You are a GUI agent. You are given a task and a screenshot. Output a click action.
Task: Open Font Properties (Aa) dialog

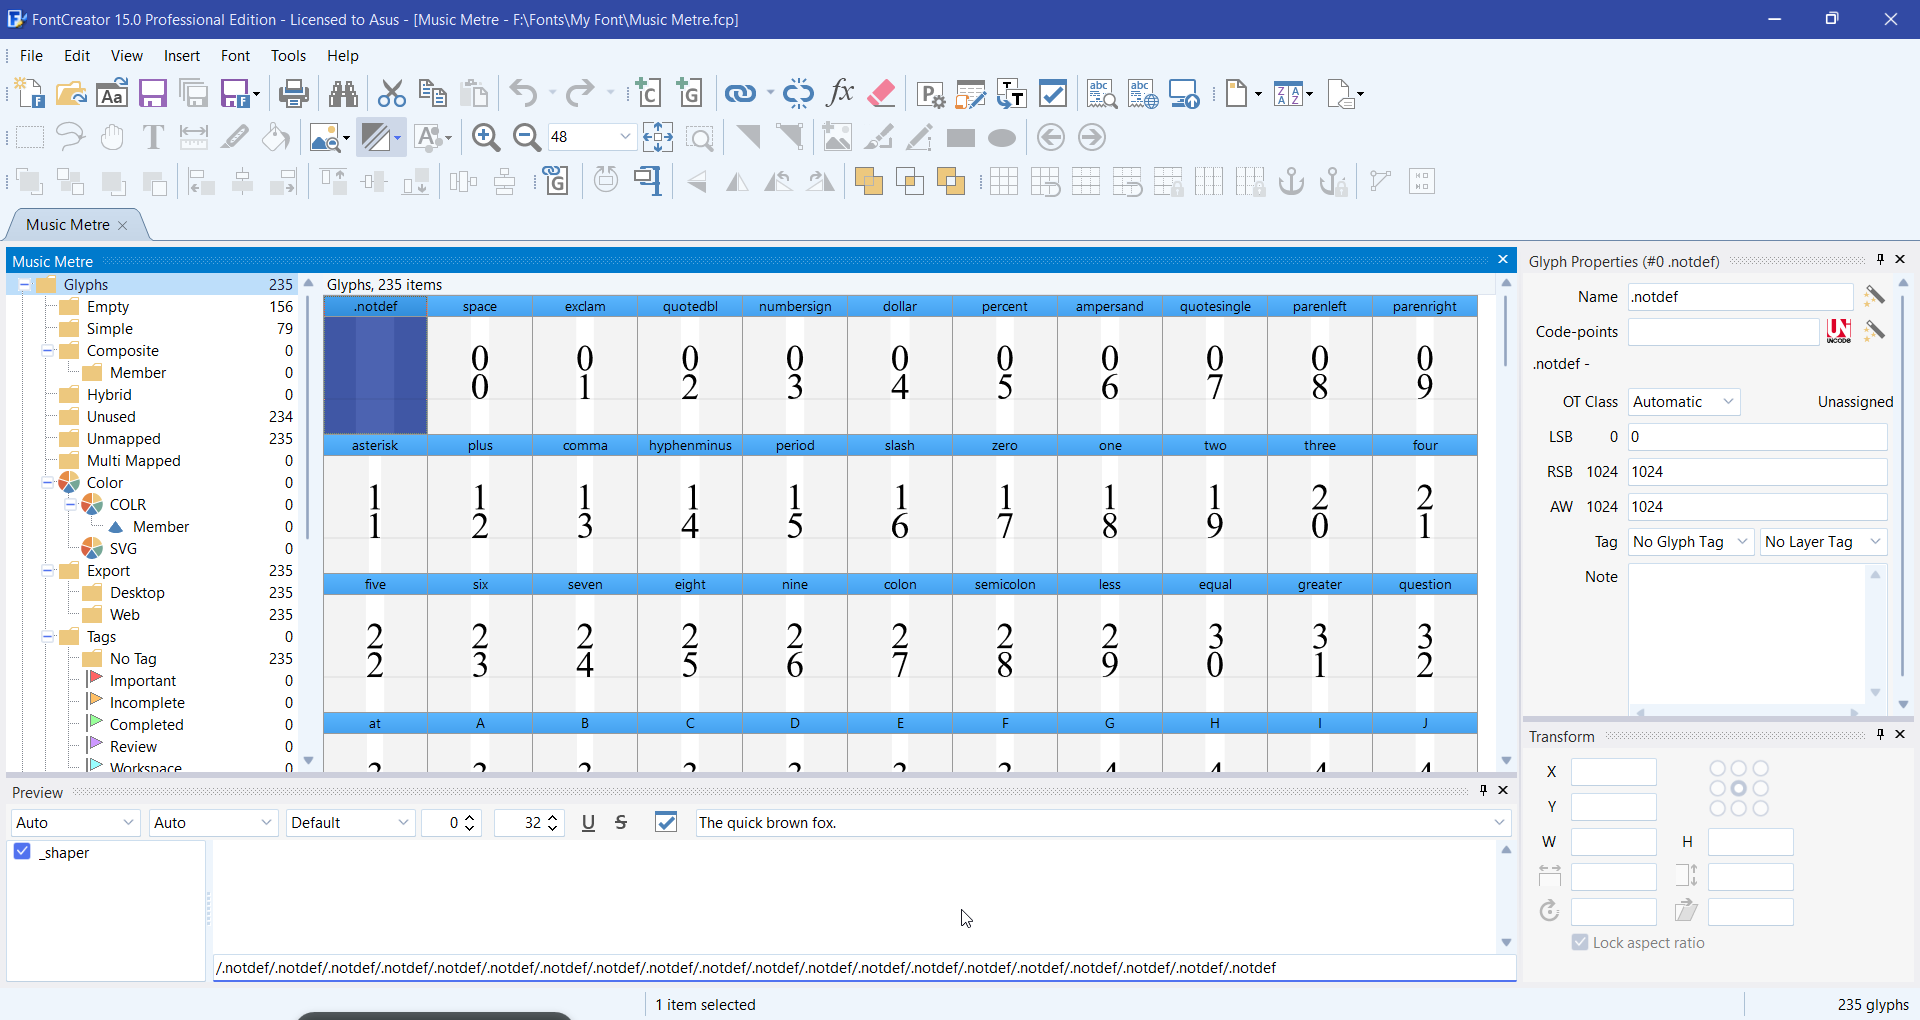(x=112, y=94)
